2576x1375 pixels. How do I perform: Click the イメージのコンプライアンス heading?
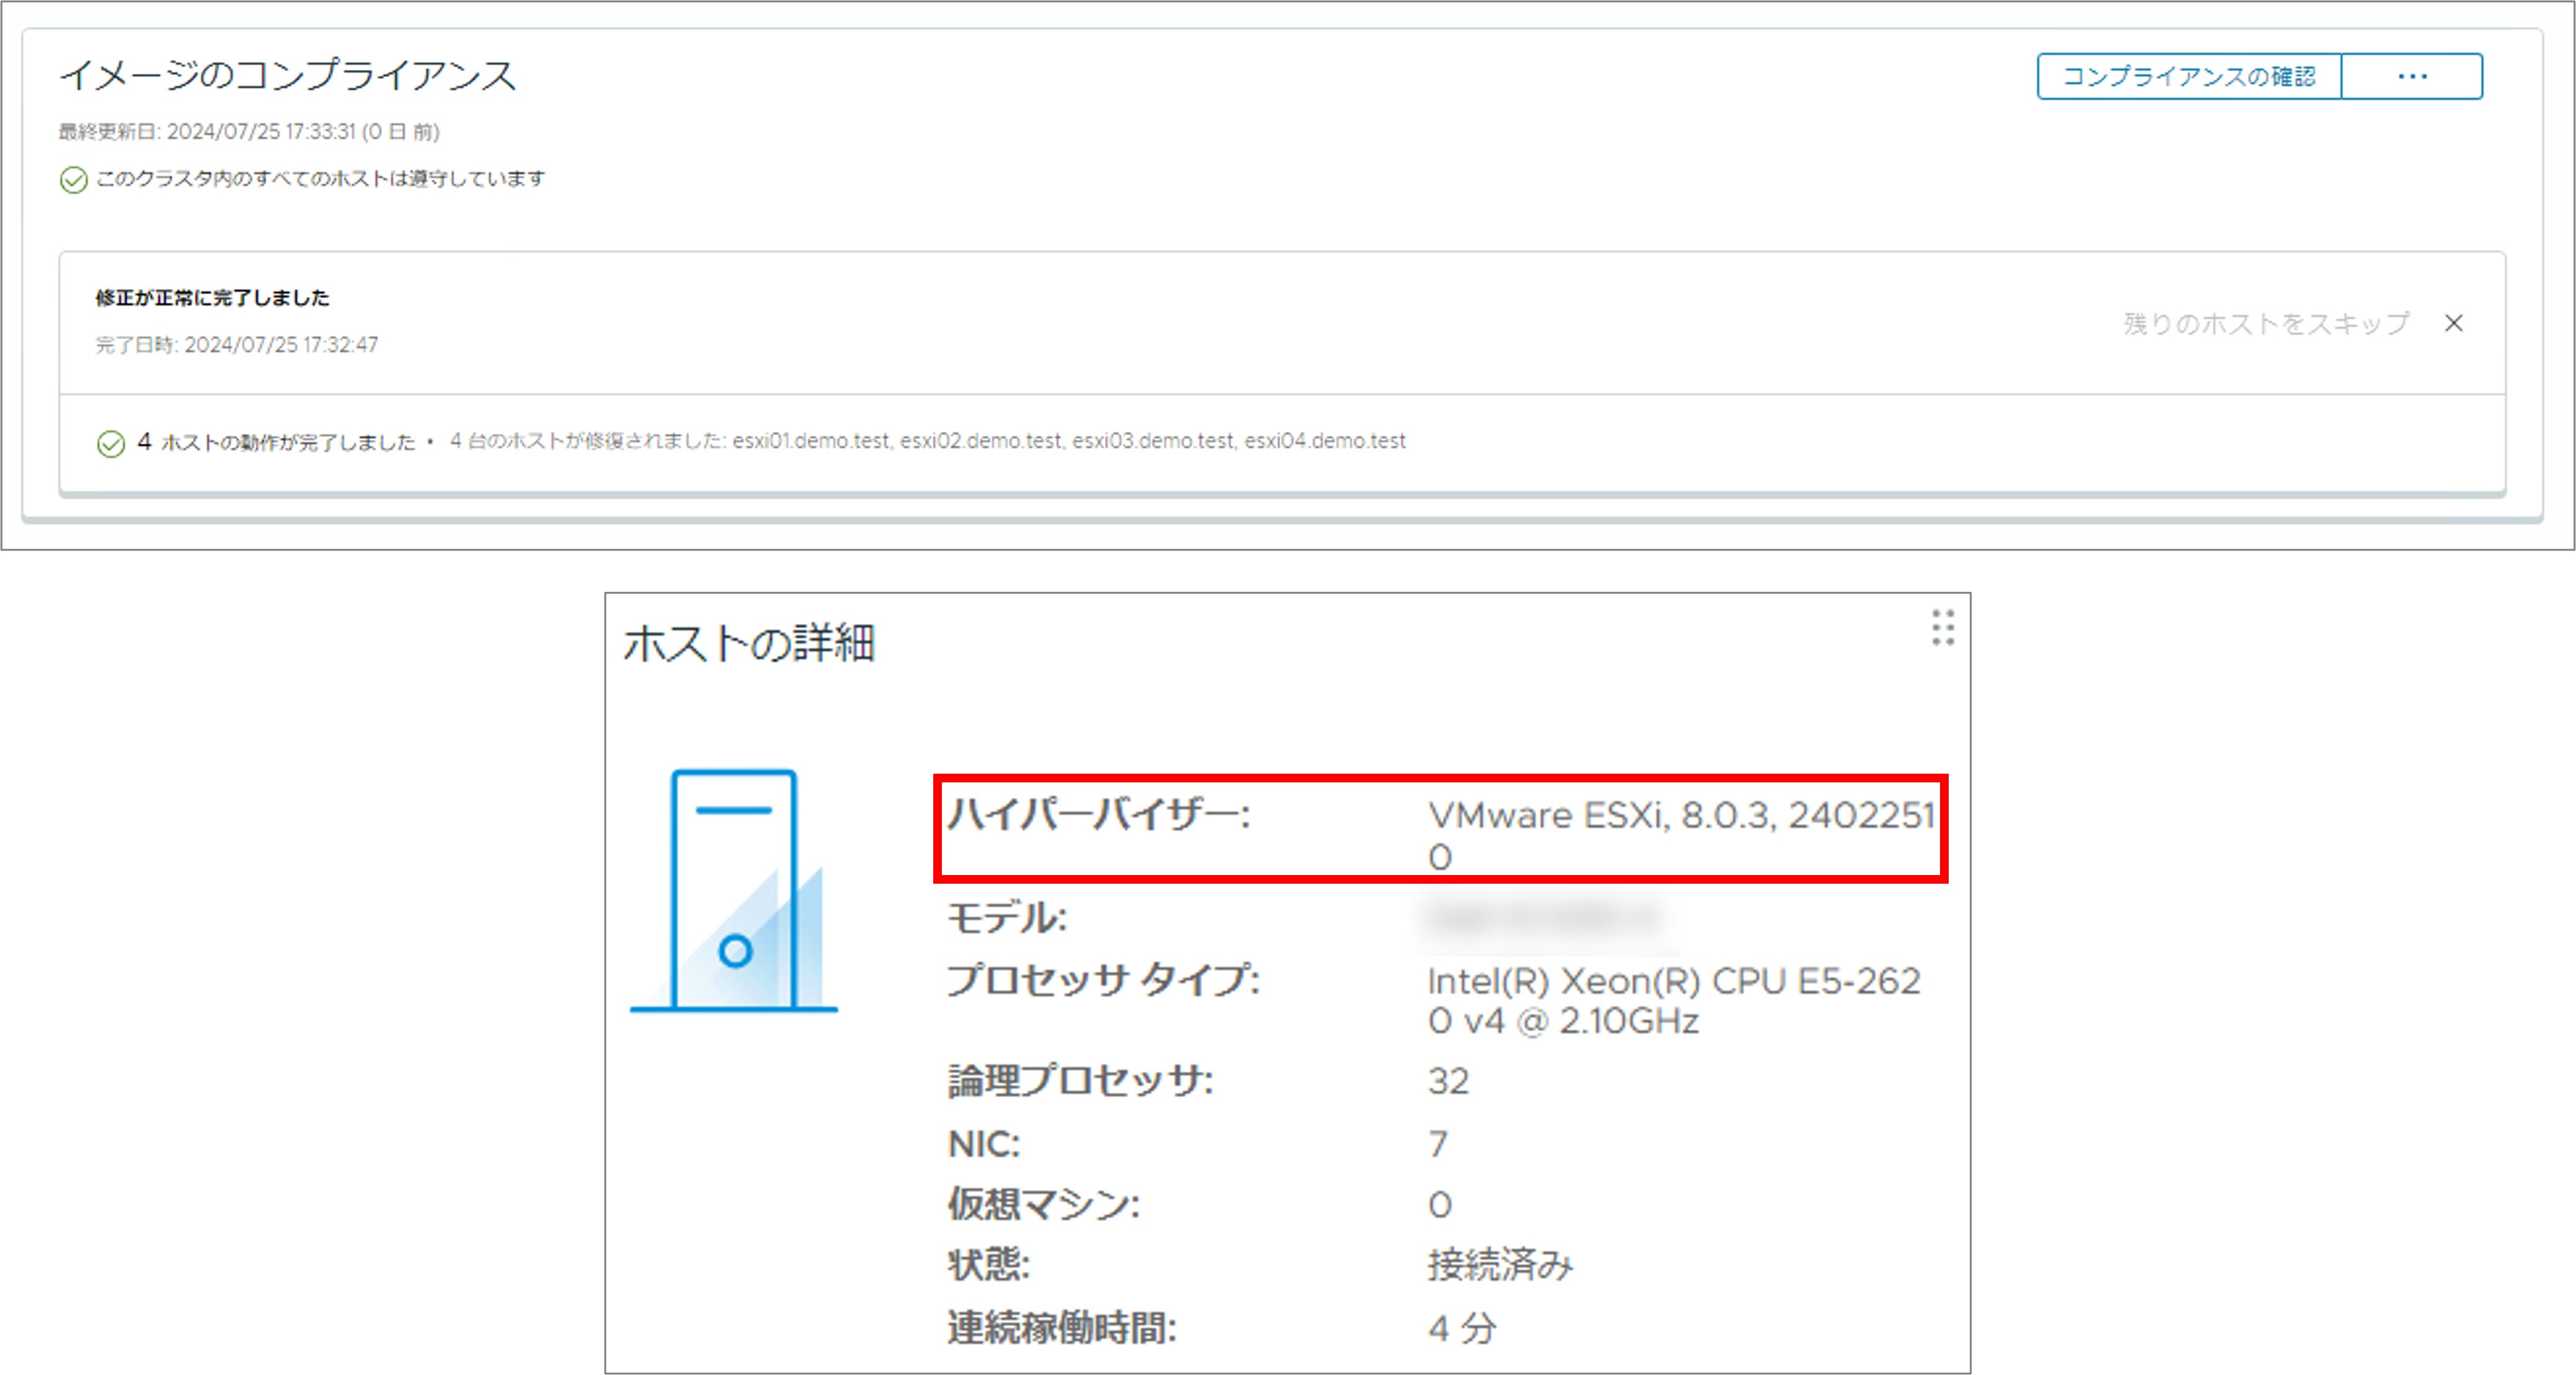pos(288,76)
